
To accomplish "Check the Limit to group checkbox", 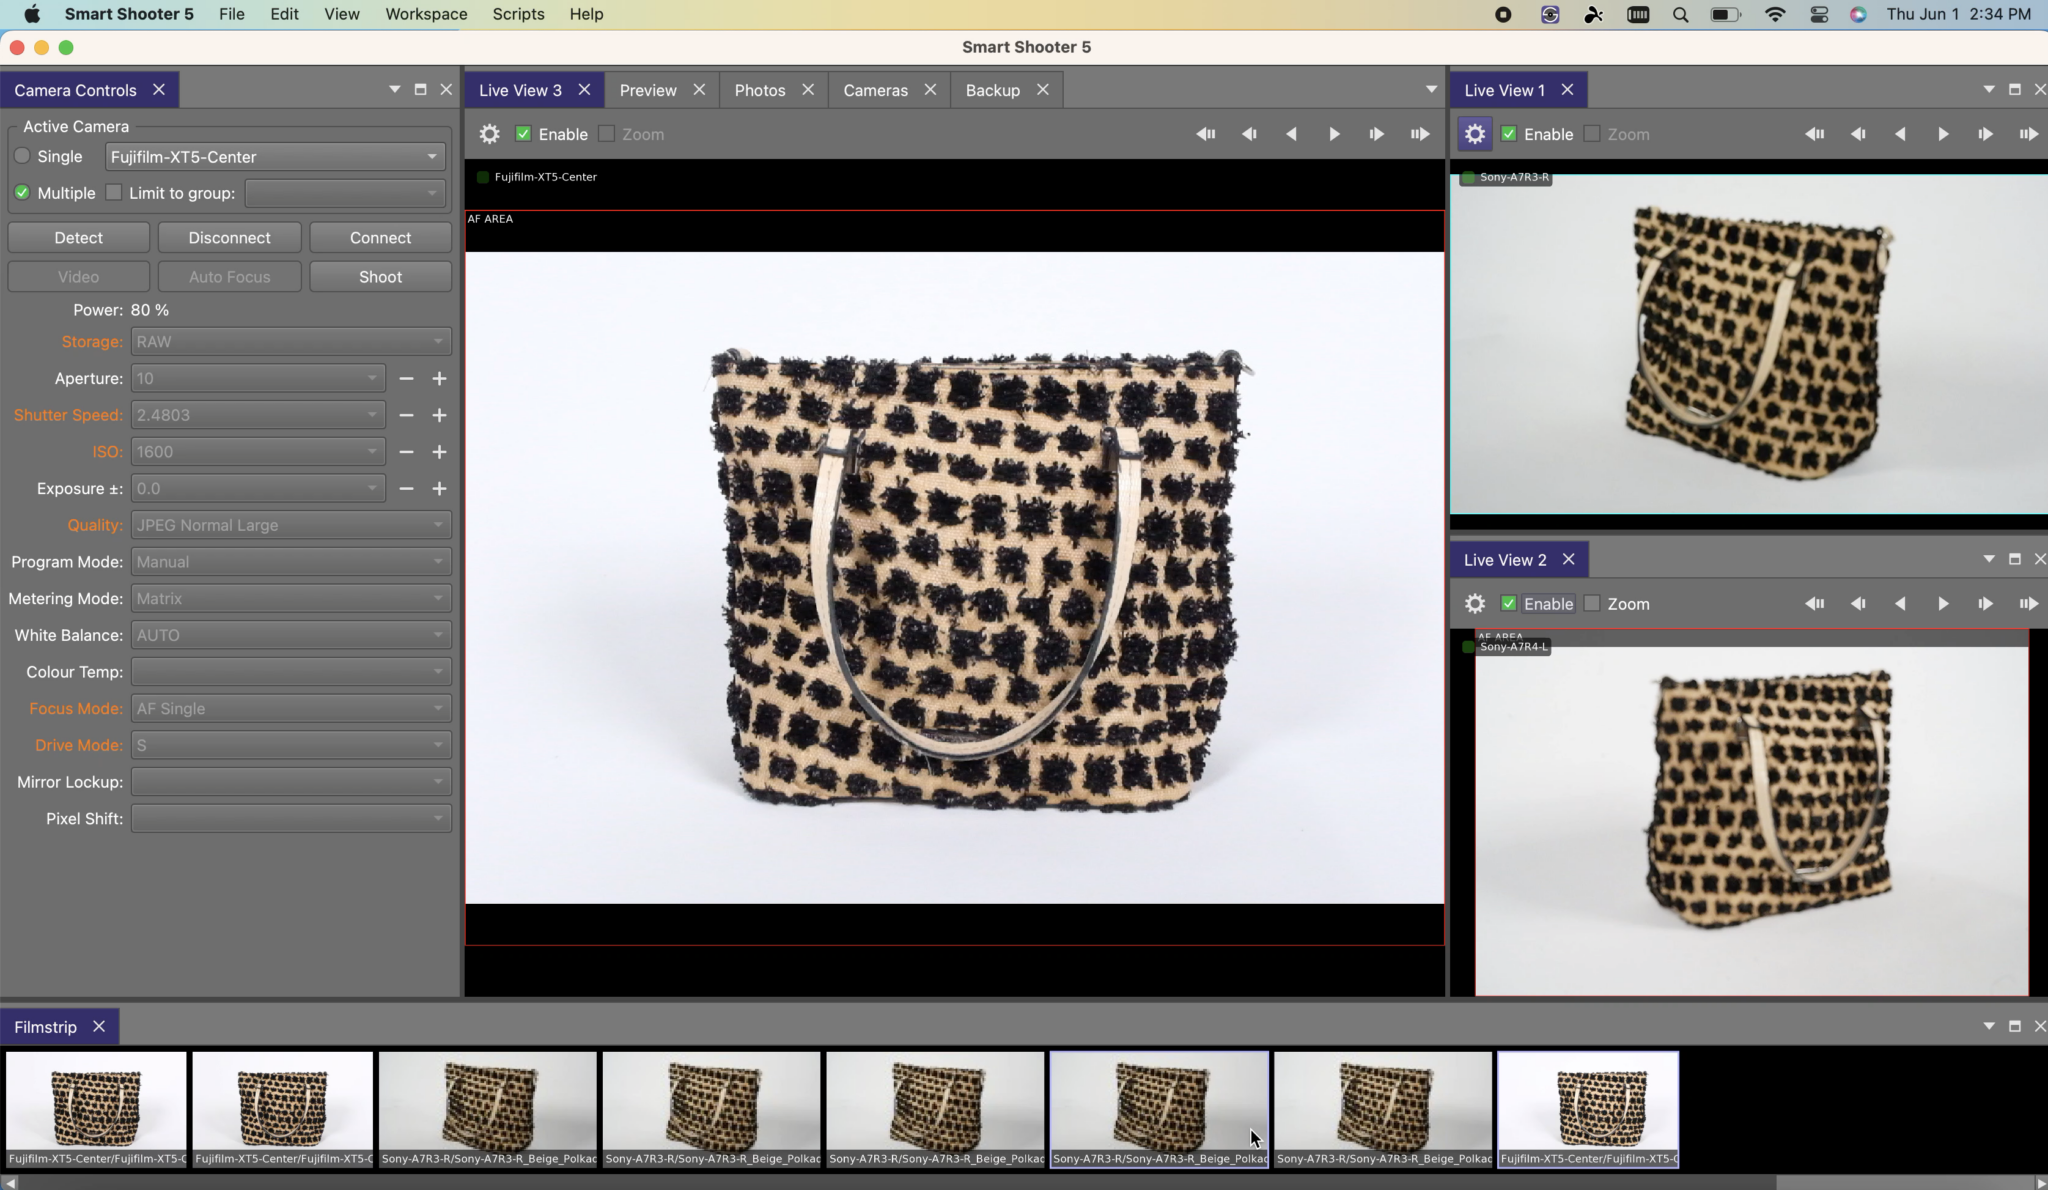I will pyautogui.click(x=114, y=193).
